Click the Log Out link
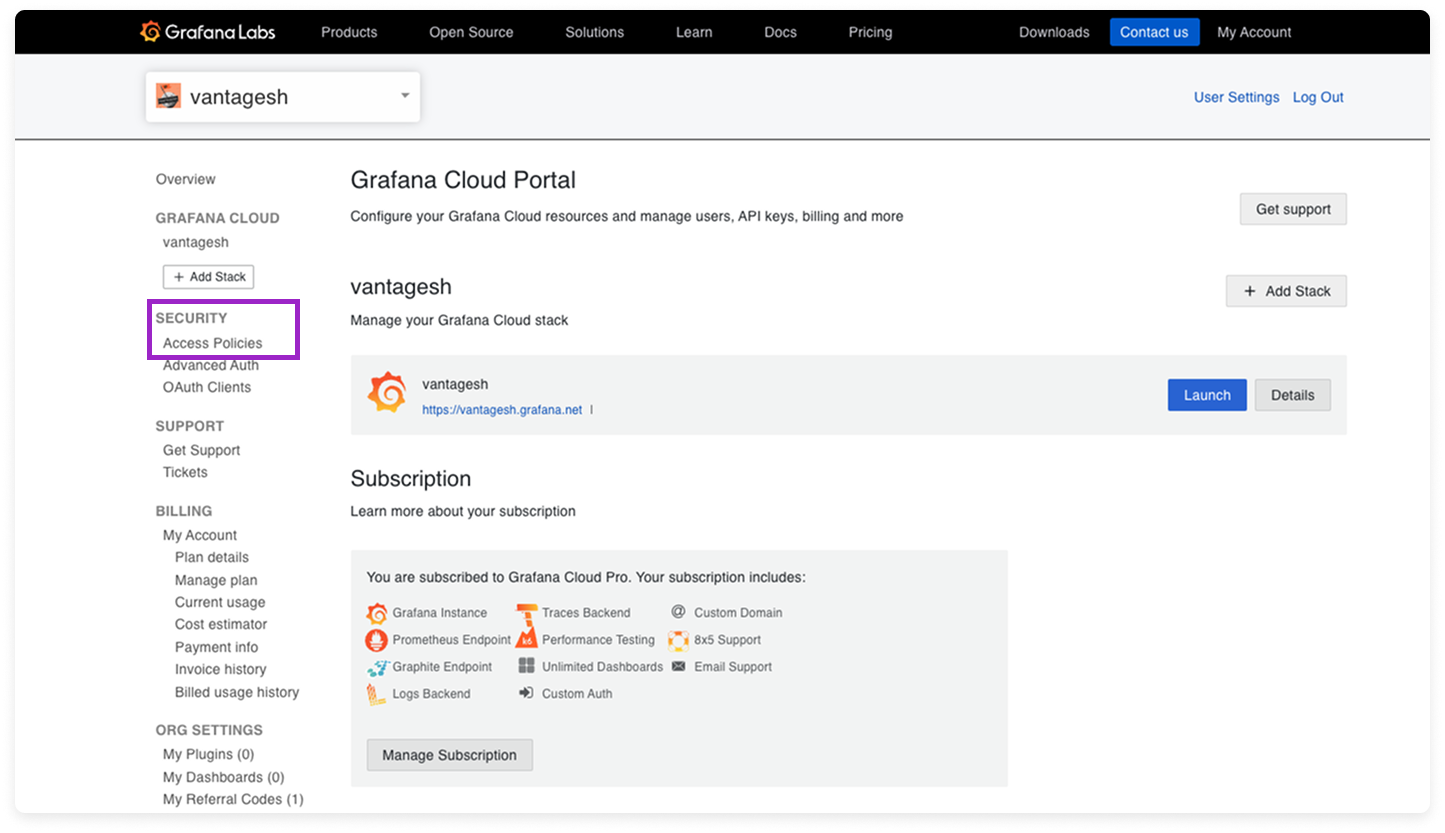 pyautogui.click(x=1318, y=97)
